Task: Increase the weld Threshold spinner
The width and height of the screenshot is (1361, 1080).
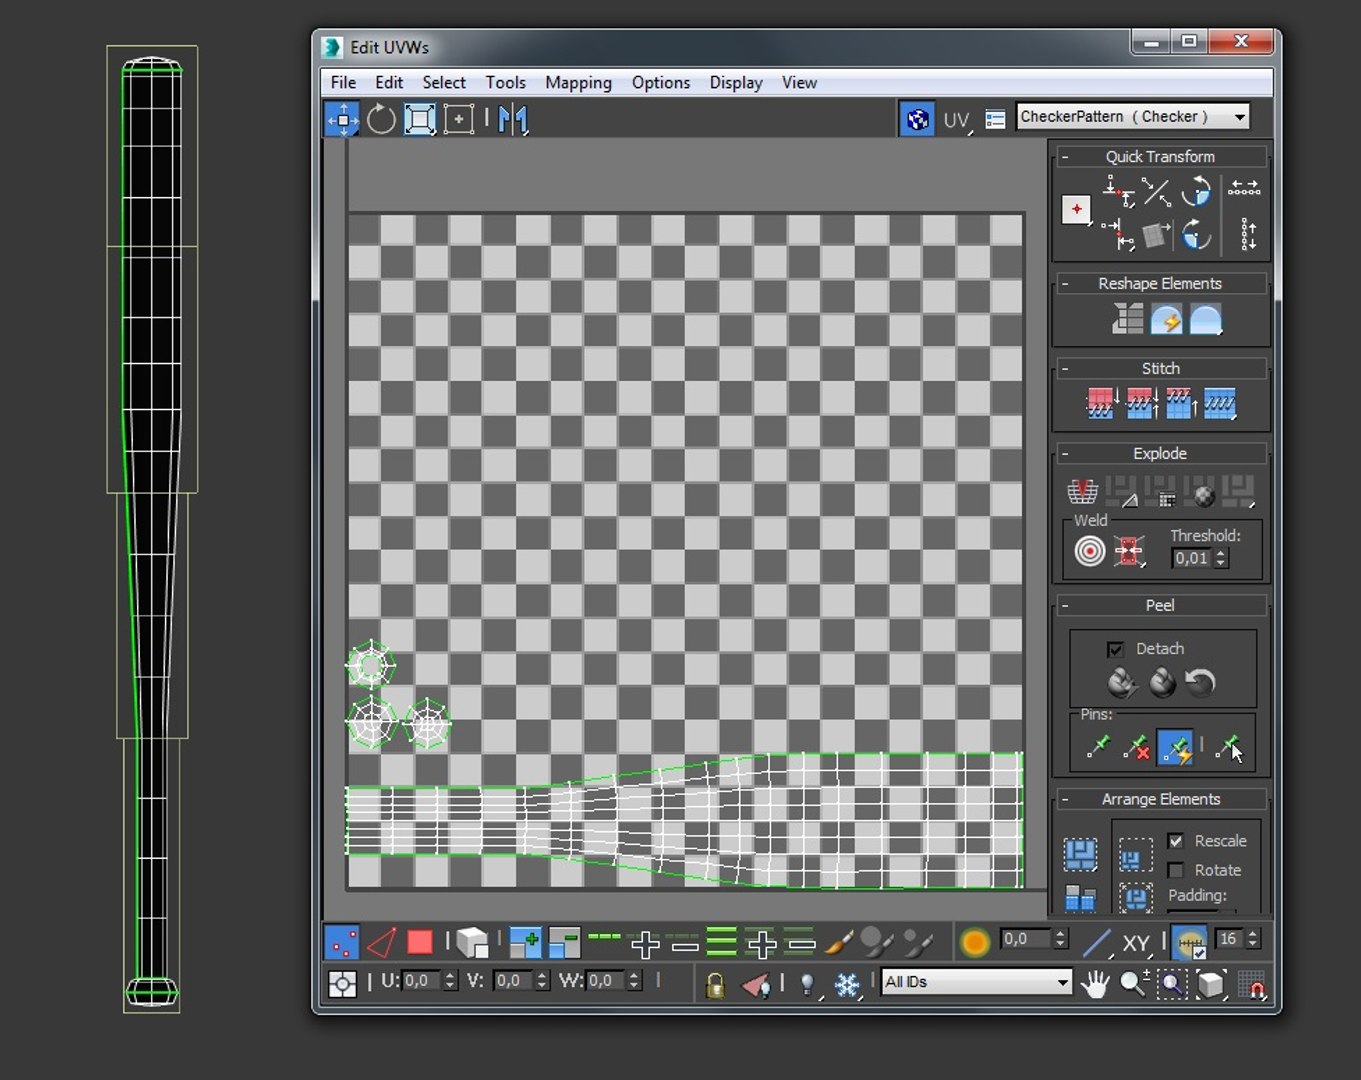Action: [x=1220, y=553]
